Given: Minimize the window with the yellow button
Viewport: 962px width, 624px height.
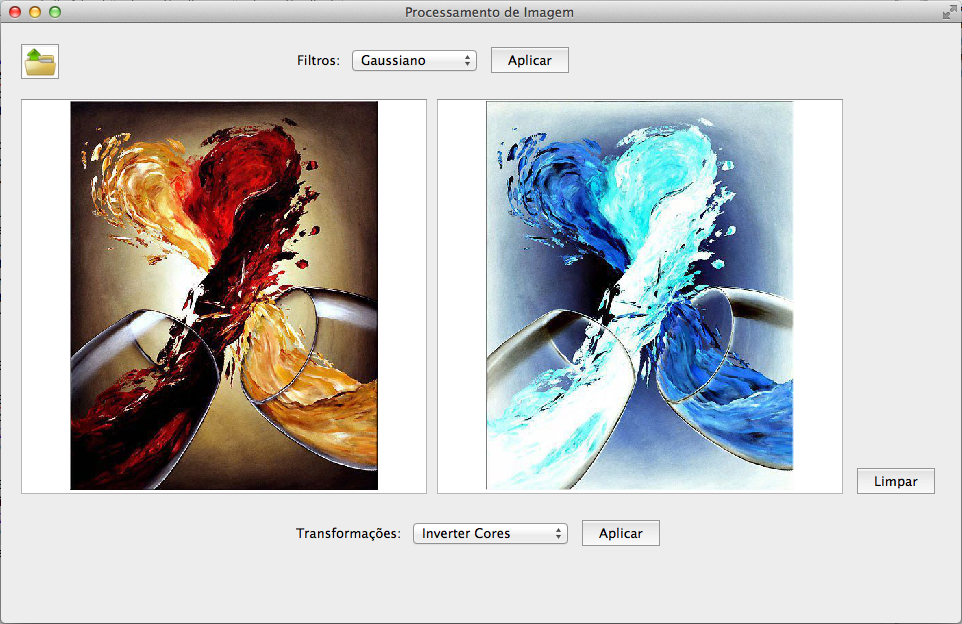Looking at the screenshot, I should [x=35, y=12].
